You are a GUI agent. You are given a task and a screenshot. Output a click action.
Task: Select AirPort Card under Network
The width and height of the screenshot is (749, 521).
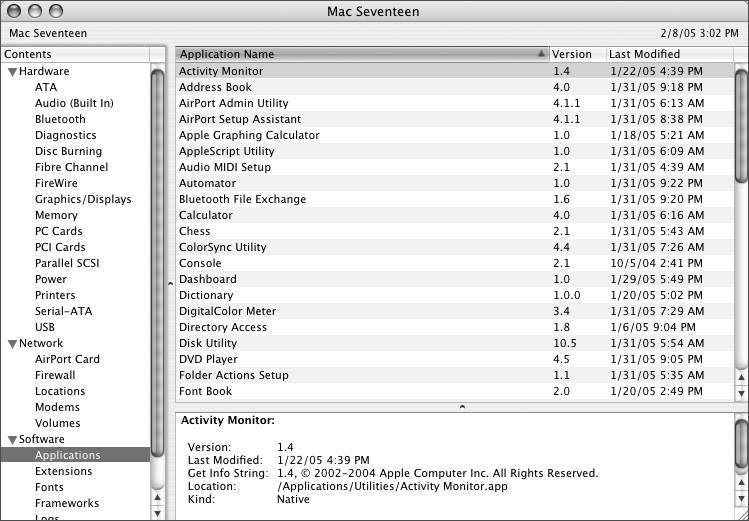point(67,359)
